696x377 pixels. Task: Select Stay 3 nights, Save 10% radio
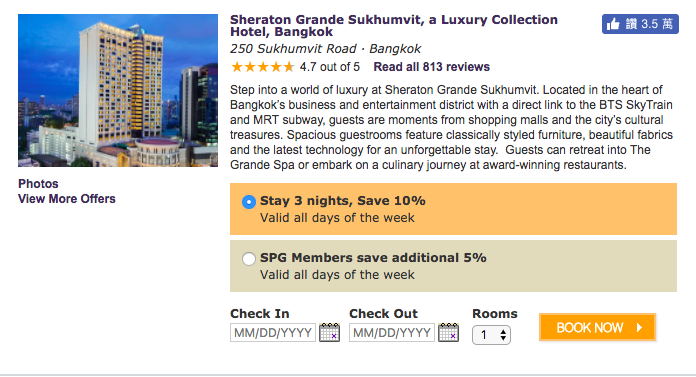249,202
